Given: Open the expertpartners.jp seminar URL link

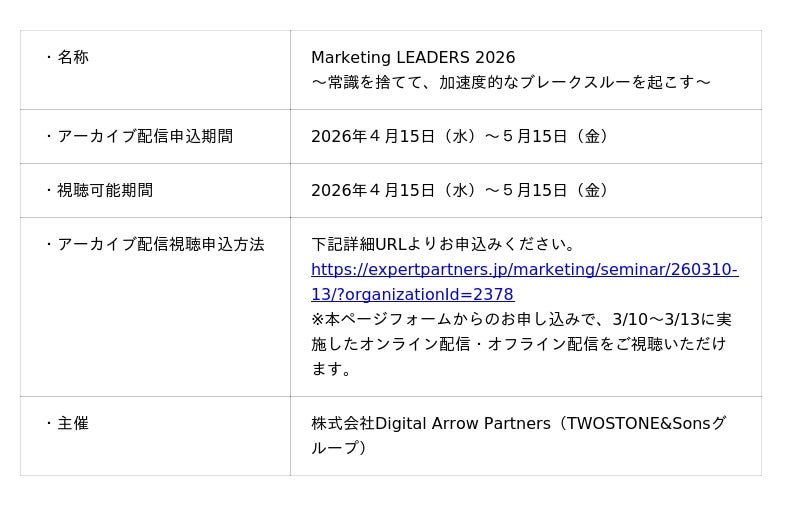Looking at the screenshot, I should tap(524, 269).
